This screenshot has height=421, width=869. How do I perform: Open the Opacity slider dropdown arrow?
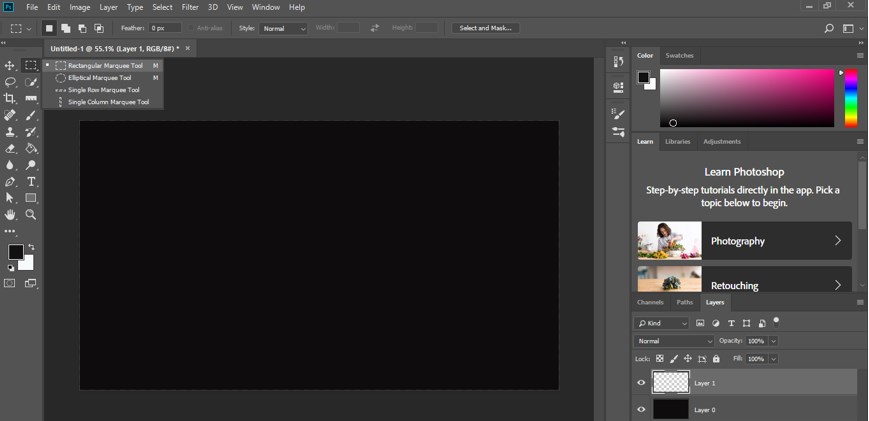click(773, 341)
